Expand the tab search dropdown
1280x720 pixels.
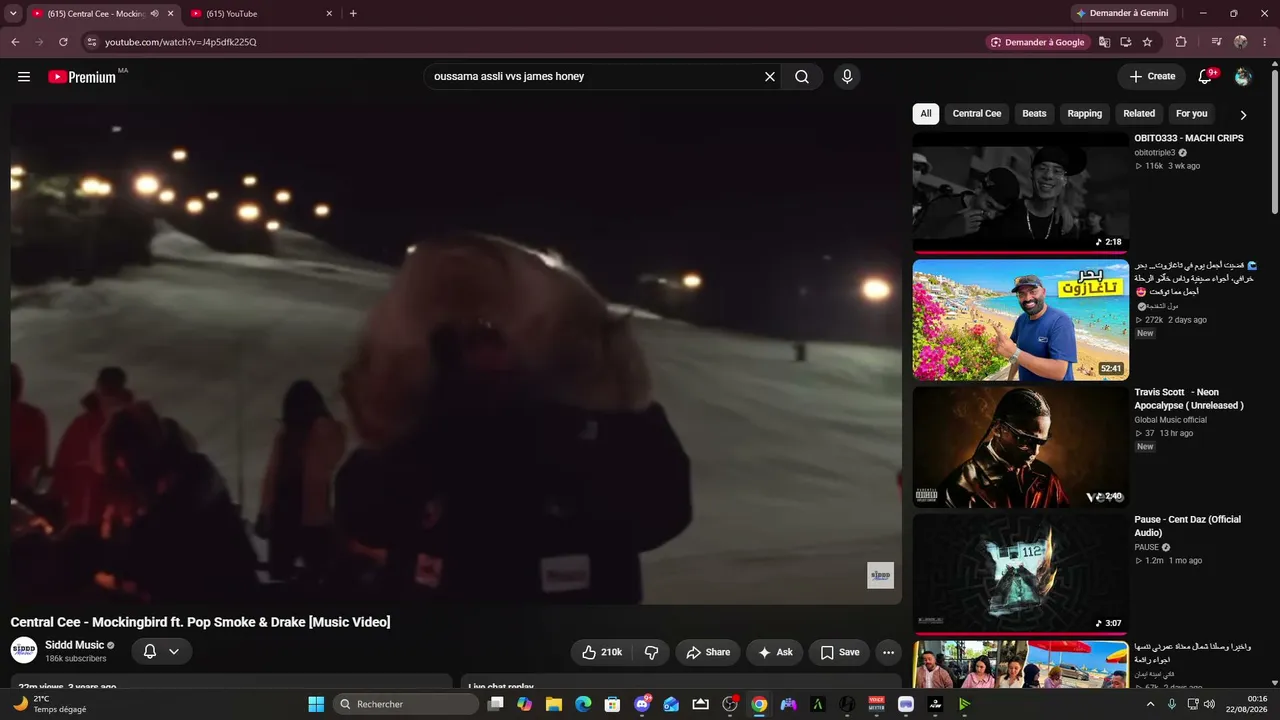[x=13, y=14]
